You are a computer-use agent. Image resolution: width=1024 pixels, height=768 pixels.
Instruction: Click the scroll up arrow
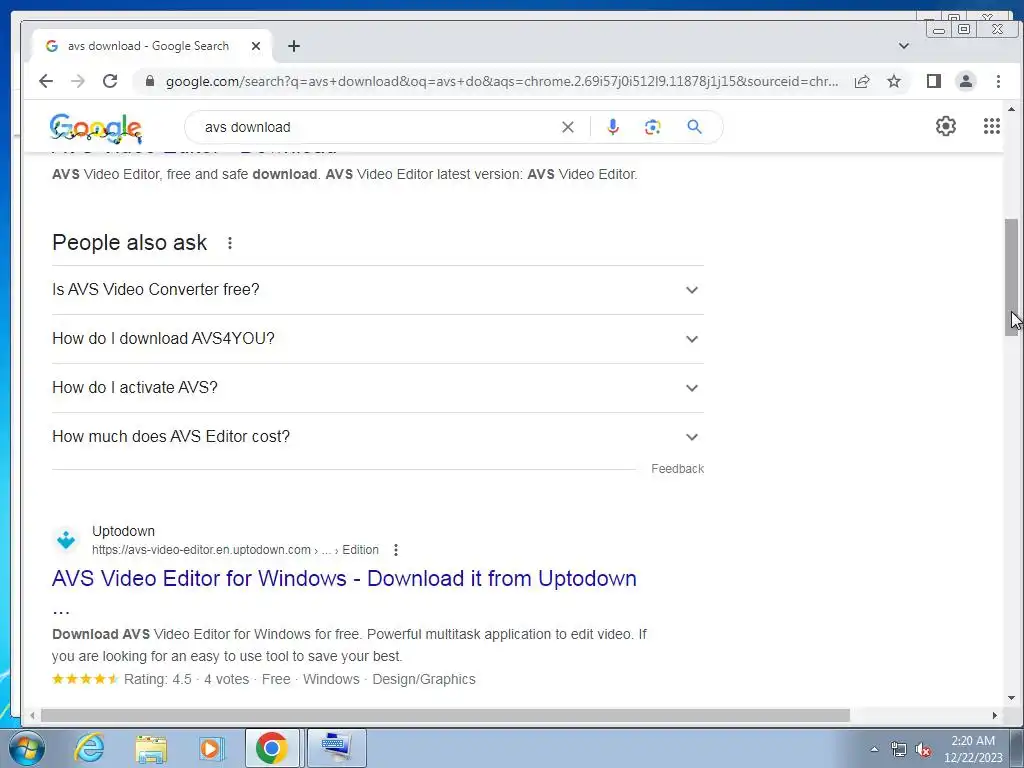click(1011, 109)
